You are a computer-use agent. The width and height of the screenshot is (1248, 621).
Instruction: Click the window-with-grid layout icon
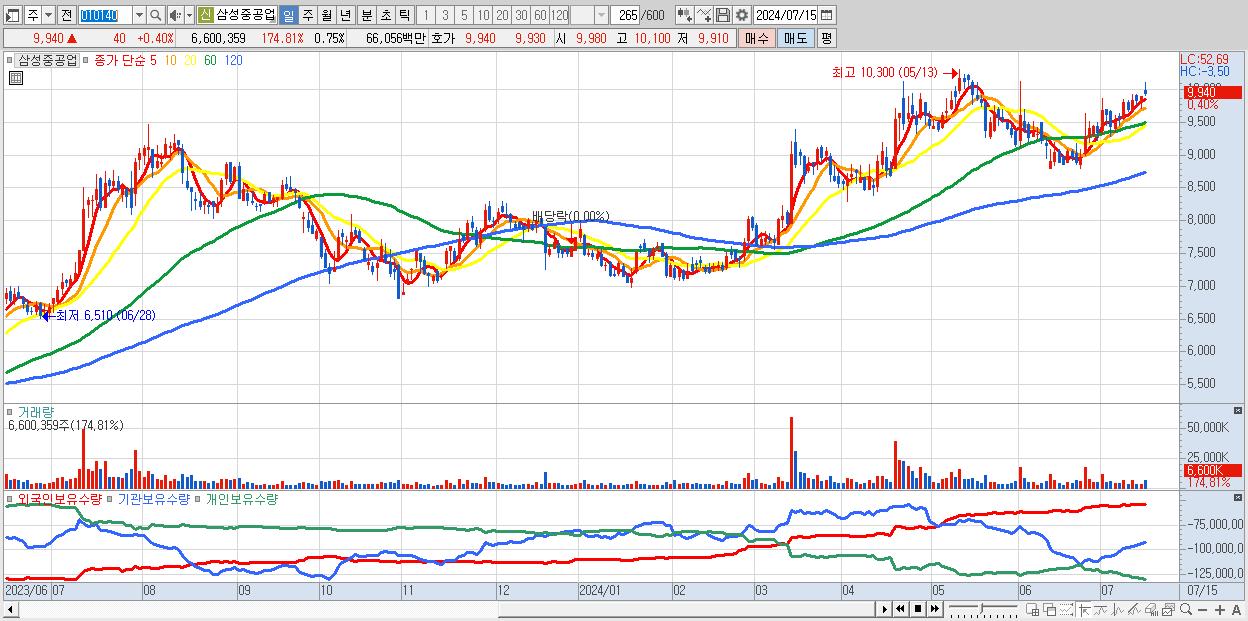tap(1033, 609)
